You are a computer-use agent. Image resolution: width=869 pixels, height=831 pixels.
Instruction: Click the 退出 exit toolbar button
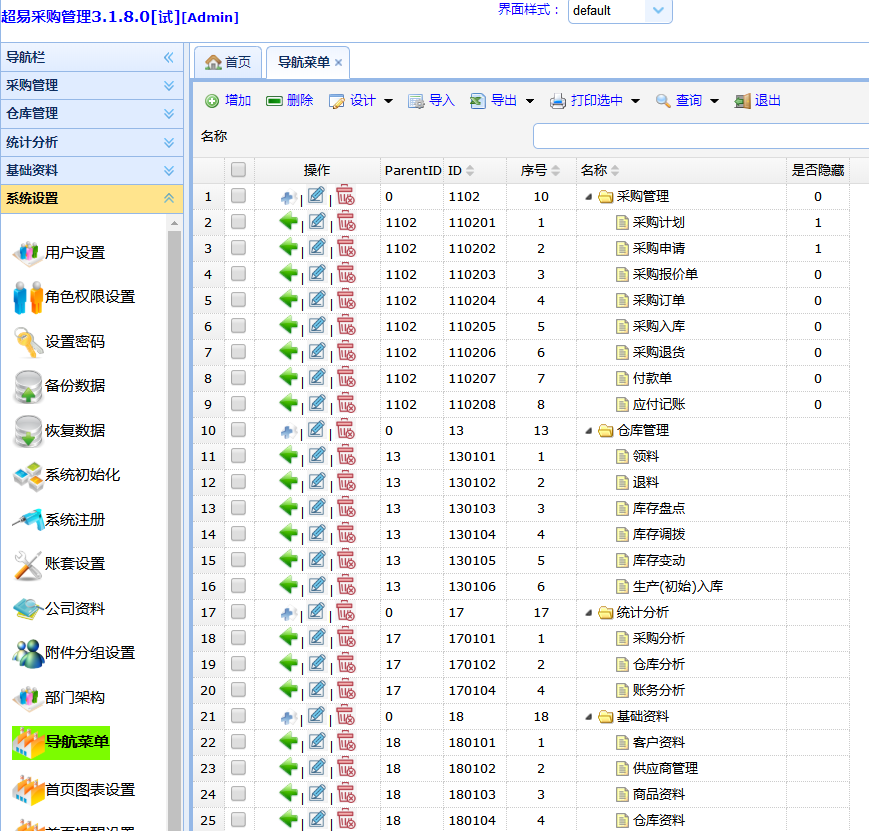point(758,101)
